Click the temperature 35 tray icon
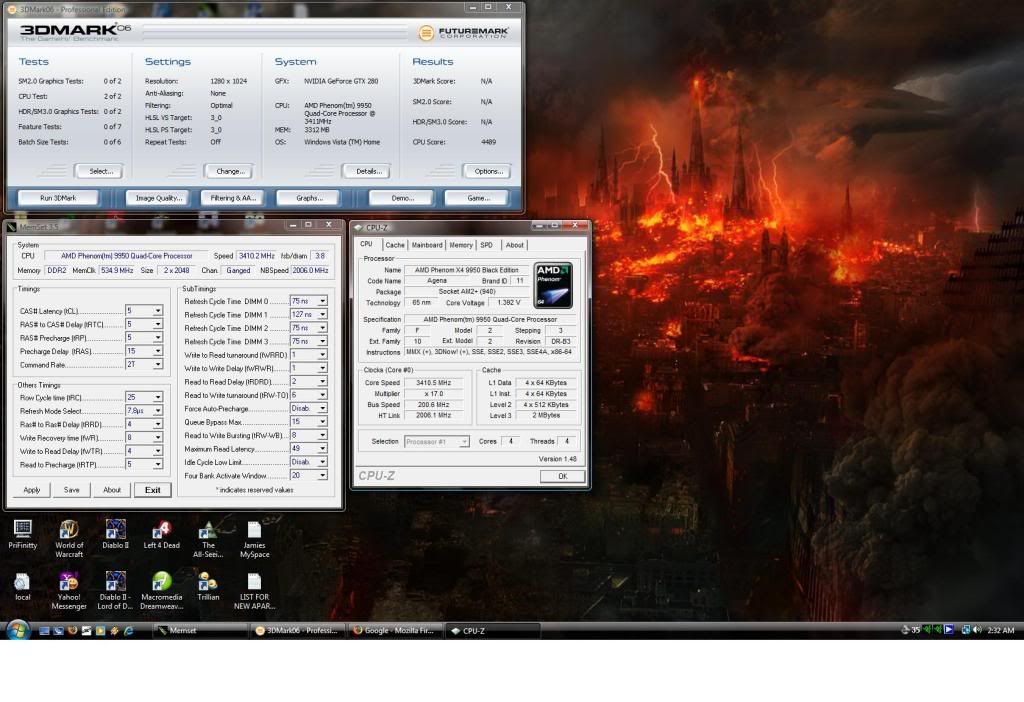This screenshot has height=702, width=1024. (916, 630)
